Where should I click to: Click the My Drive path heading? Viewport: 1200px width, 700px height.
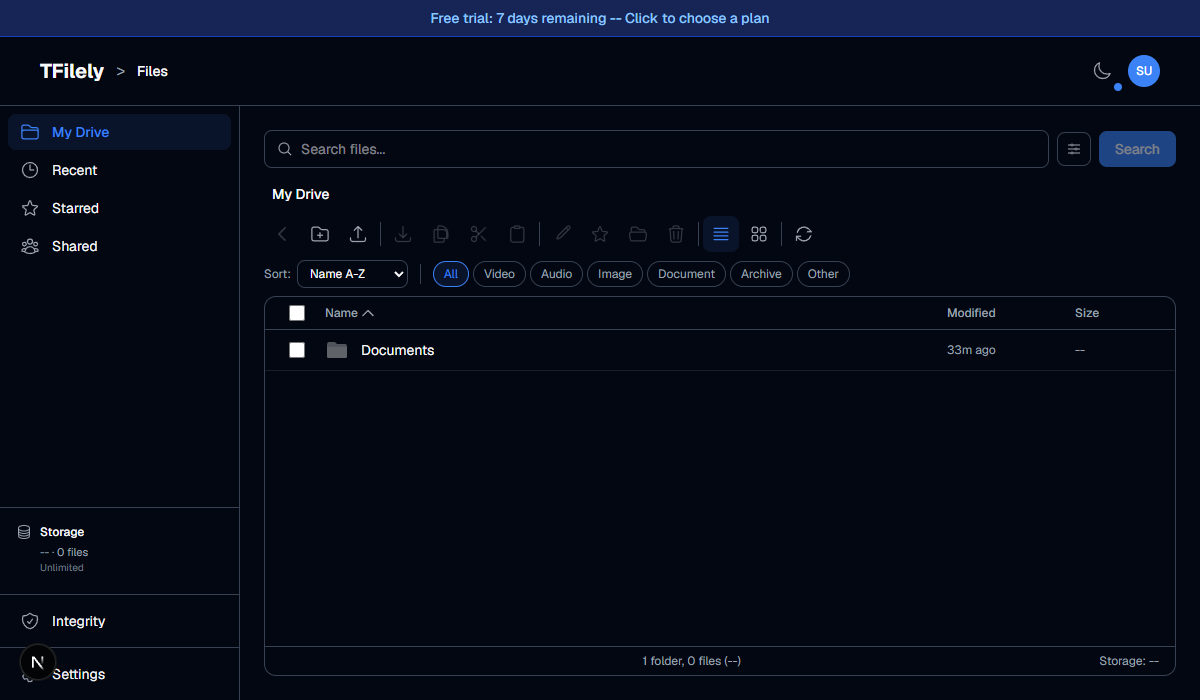point(301,194)
